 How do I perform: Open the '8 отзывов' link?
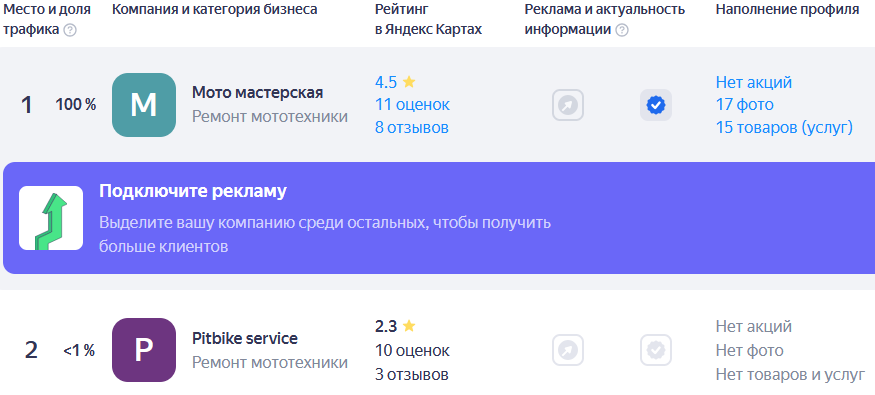tap(411, 128)
